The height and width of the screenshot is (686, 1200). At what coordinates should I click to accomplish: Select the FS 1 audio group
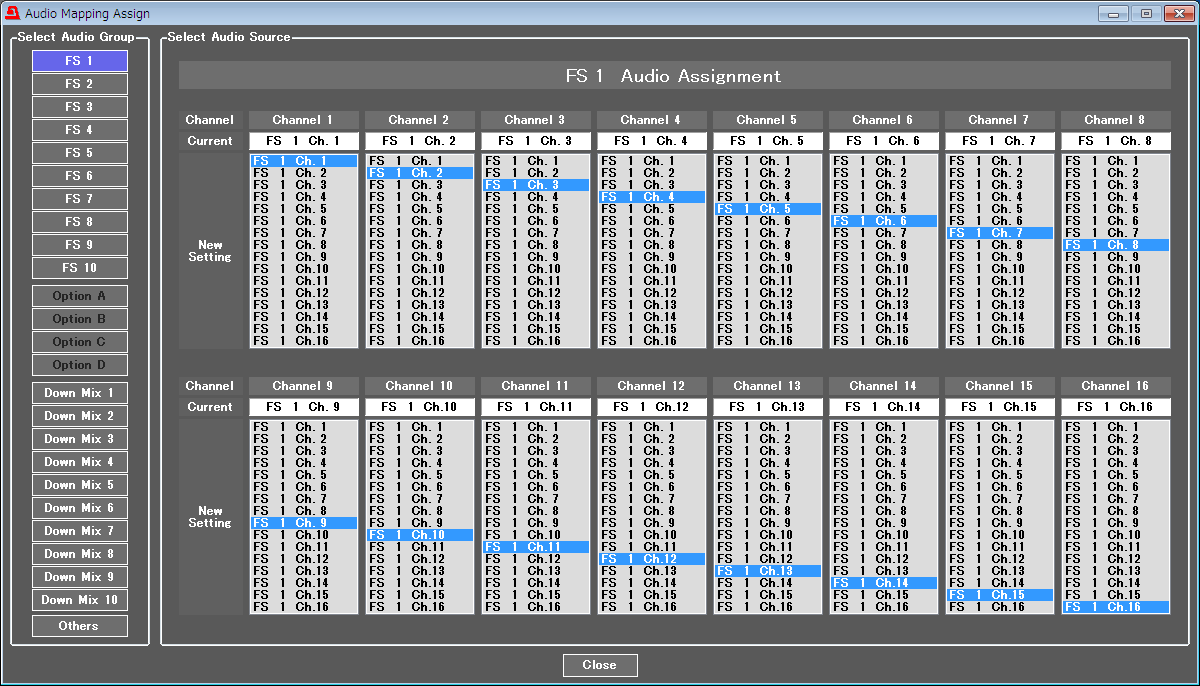tap(79, 61)
